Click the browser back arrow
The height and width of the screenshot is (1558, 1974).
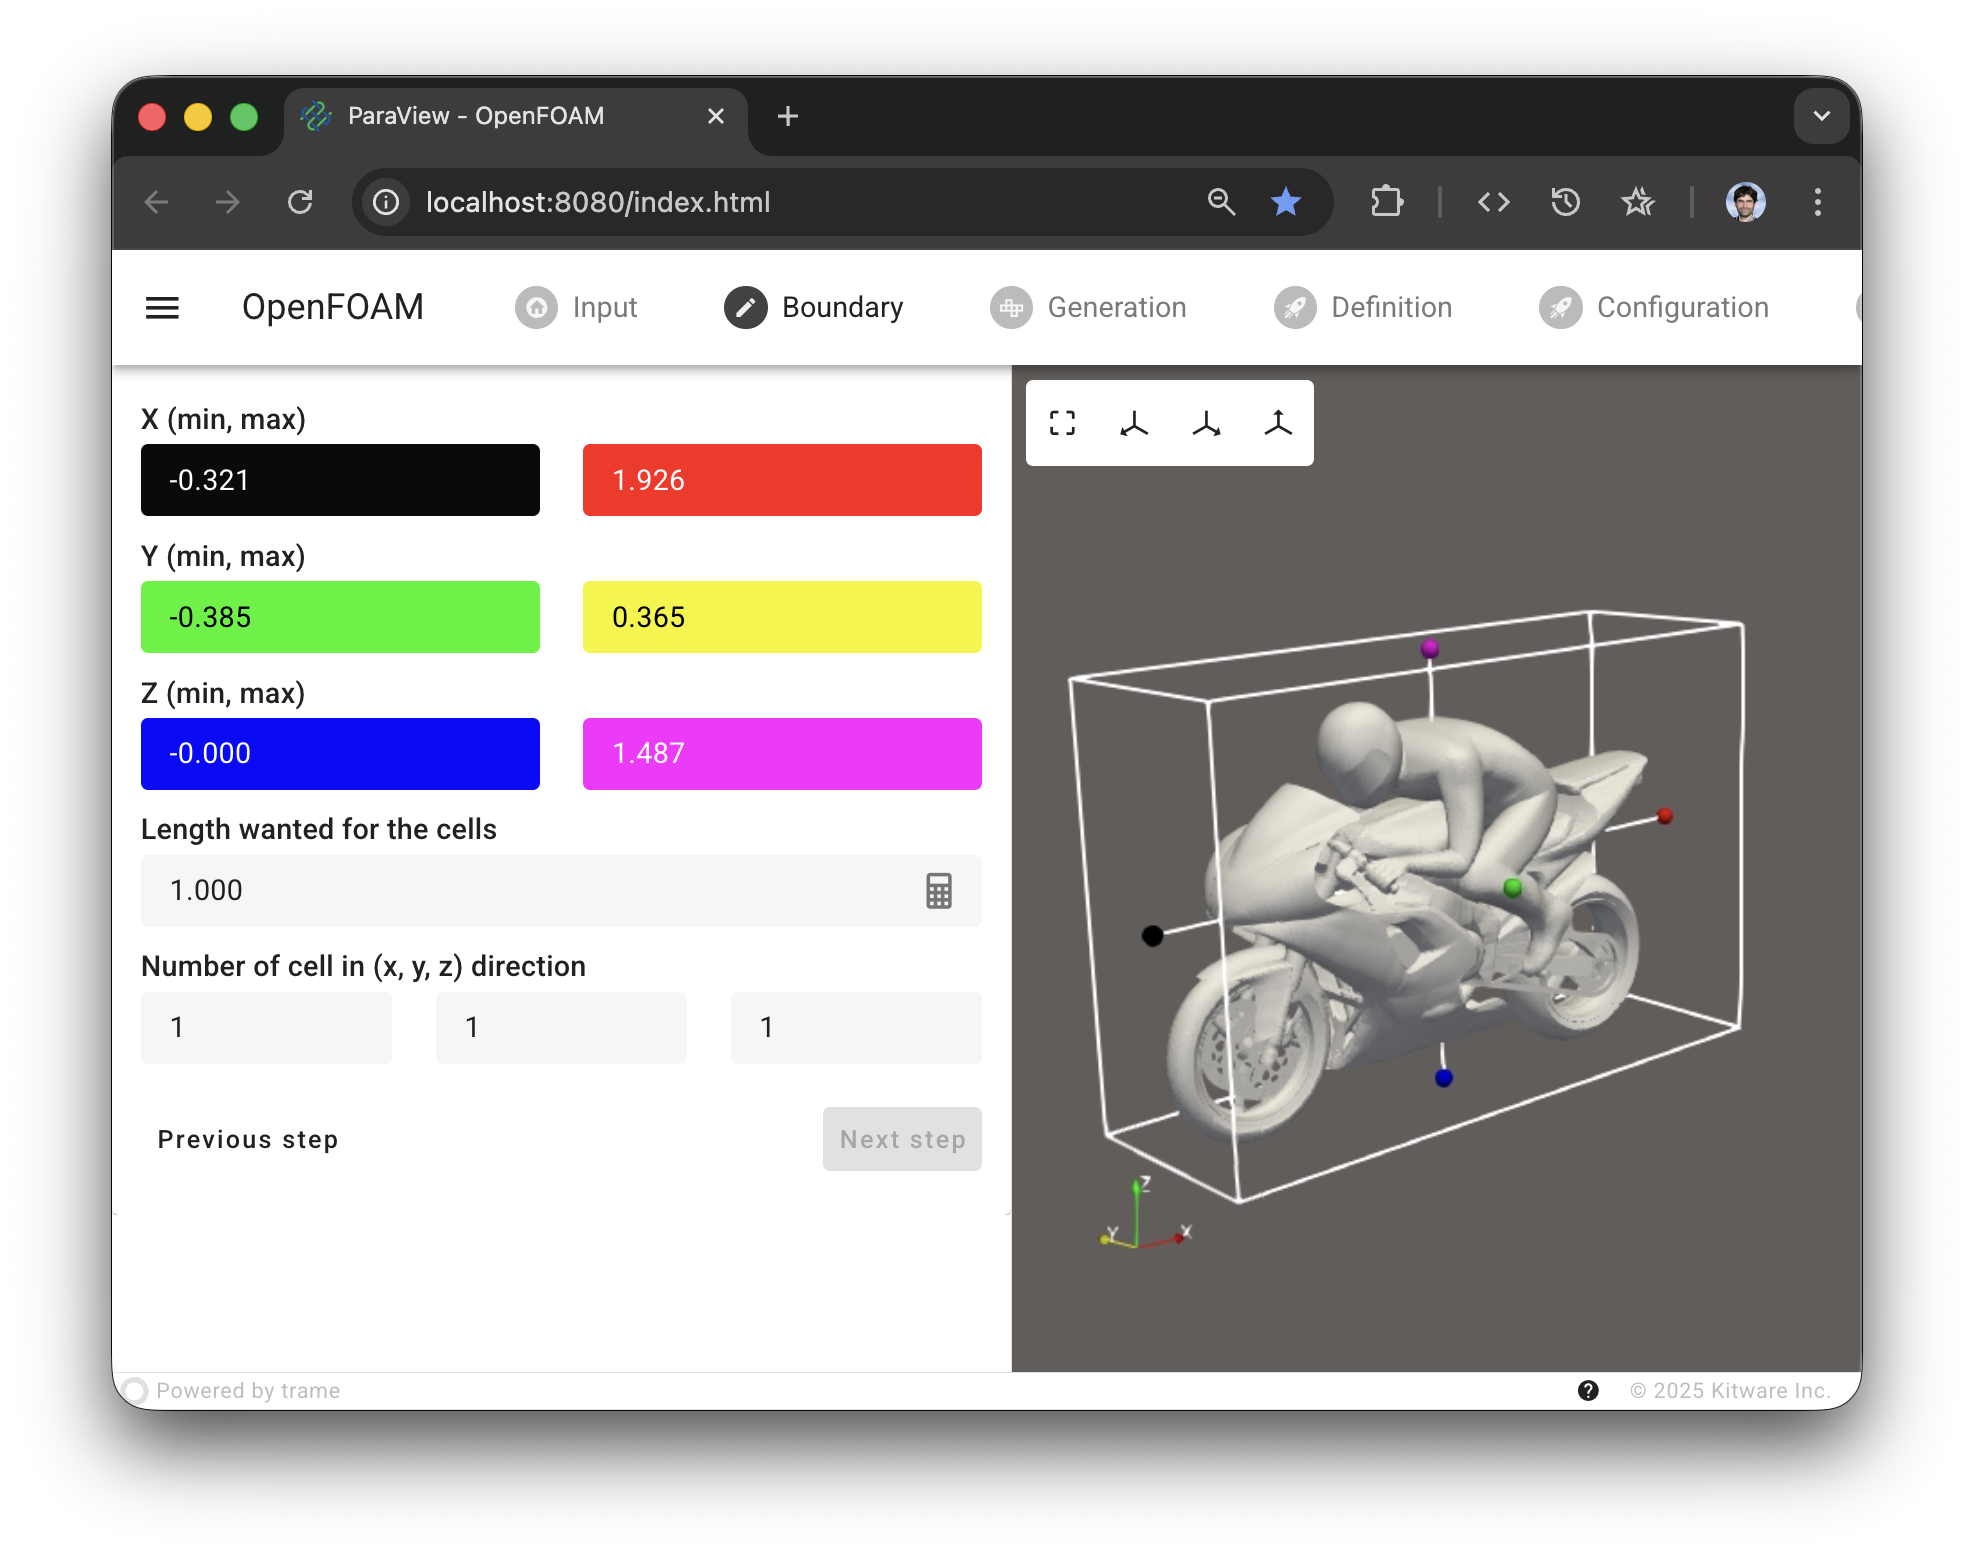[x=157, y=202]
